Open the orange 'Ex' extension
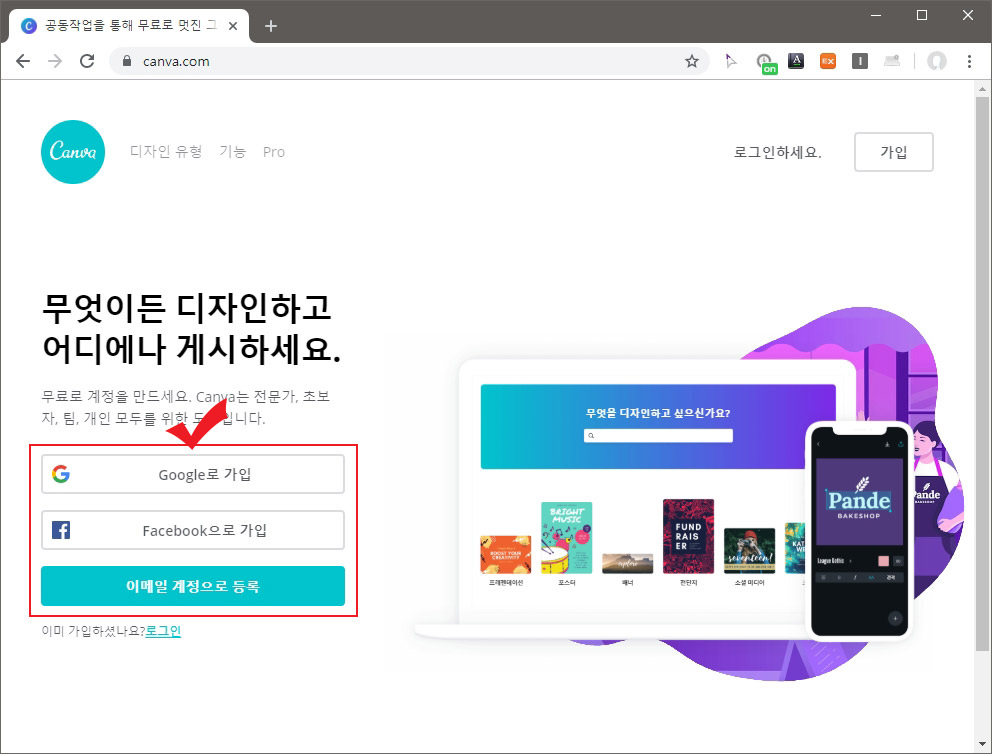The image size is (992, 754). [828, 61]
